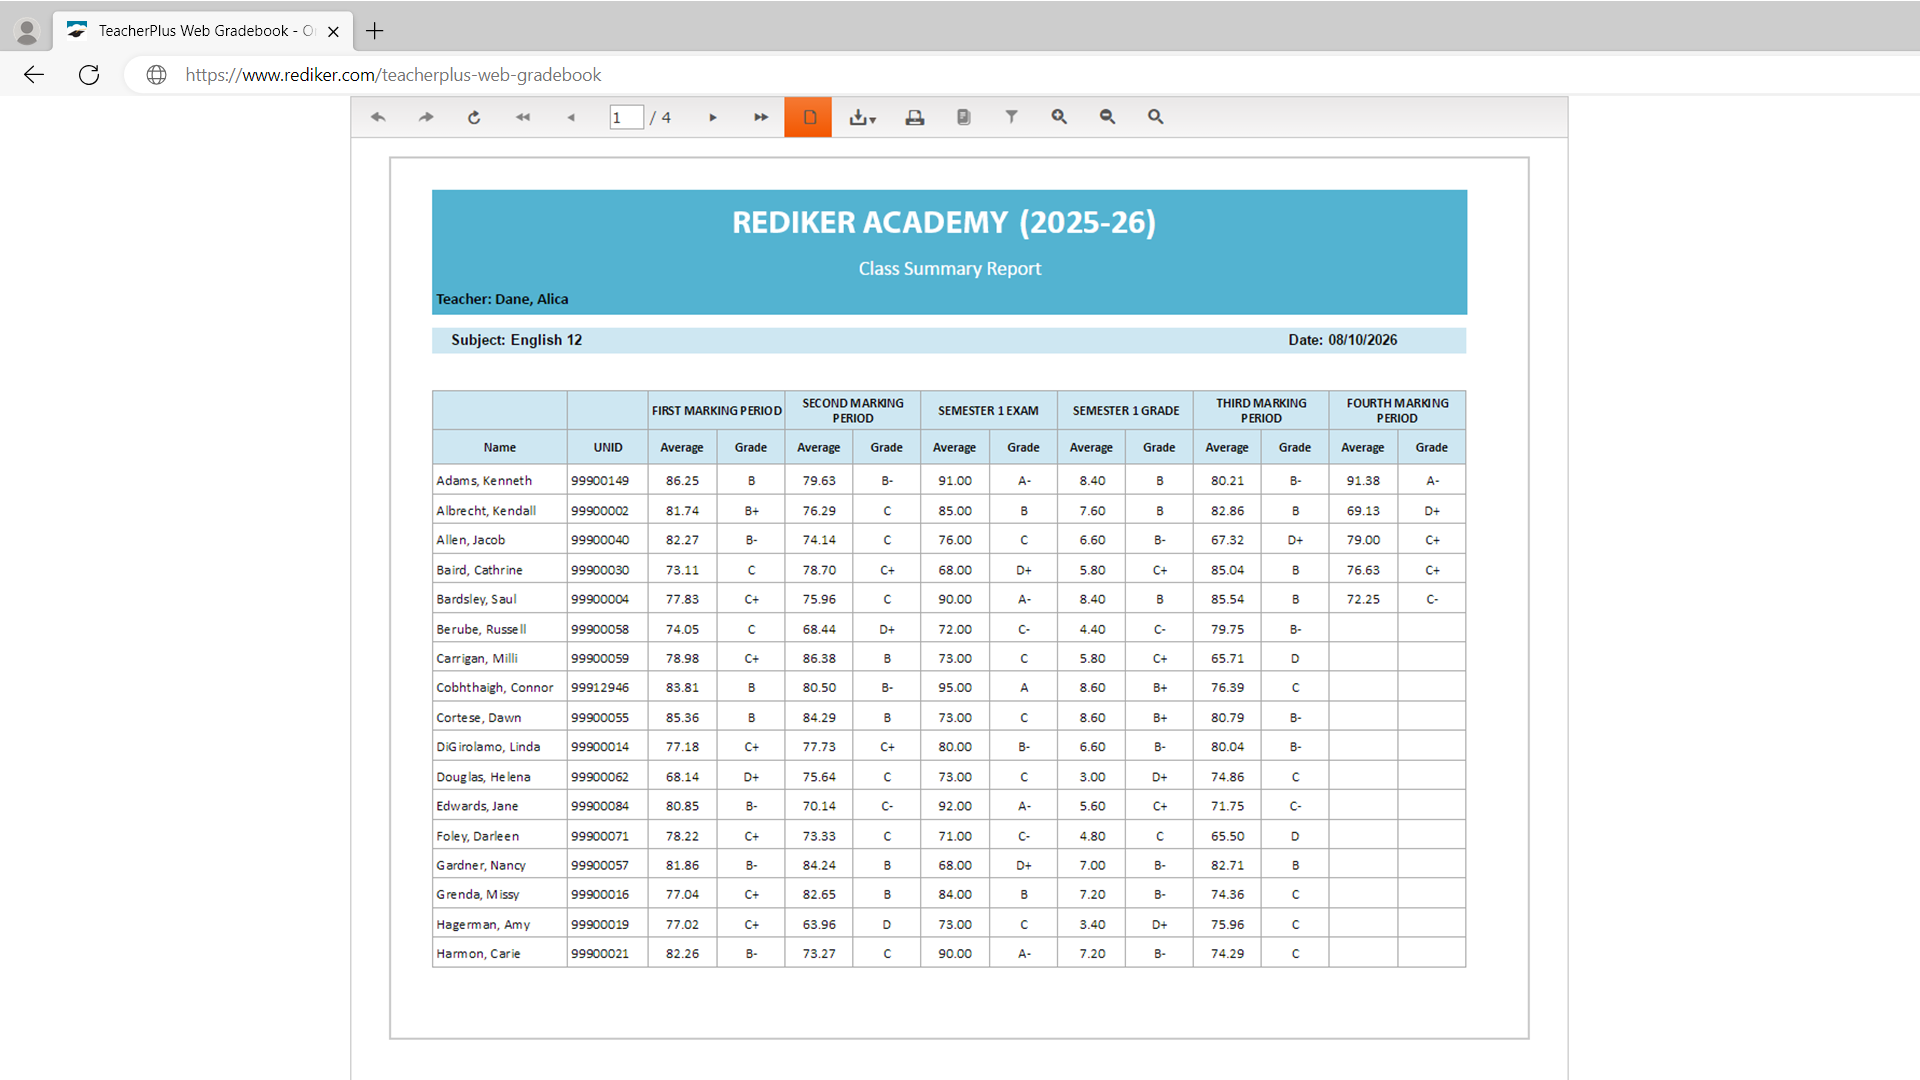Jump to the last page
1920x1080 pixels.
(761, 117)
